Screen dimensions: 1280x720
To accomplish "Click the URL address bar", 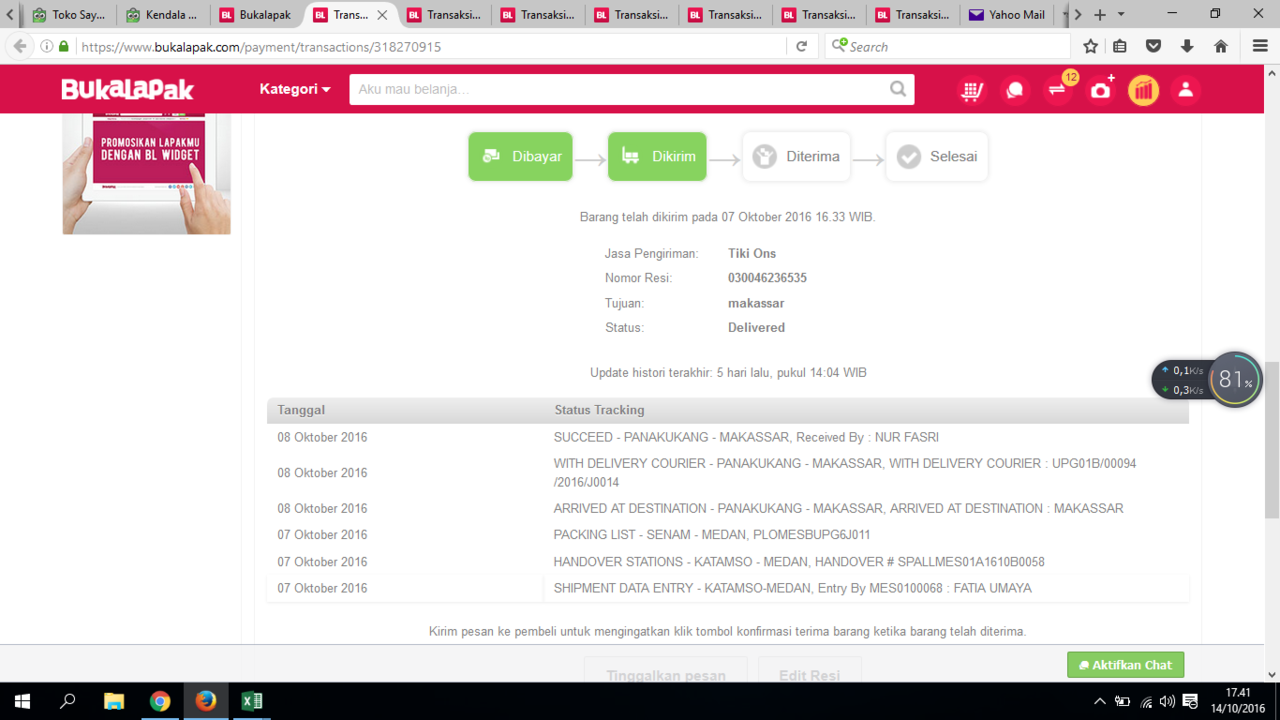I will click(430, 46).
